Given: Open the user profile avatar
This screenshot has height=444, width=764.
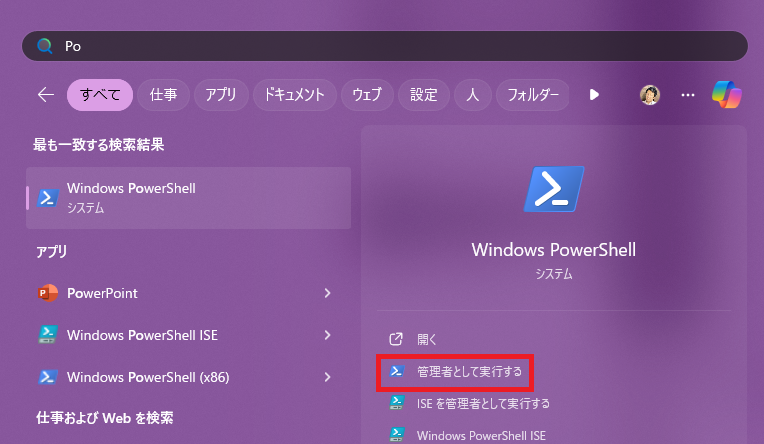Looking at the screenshot, I should (650, 95).
